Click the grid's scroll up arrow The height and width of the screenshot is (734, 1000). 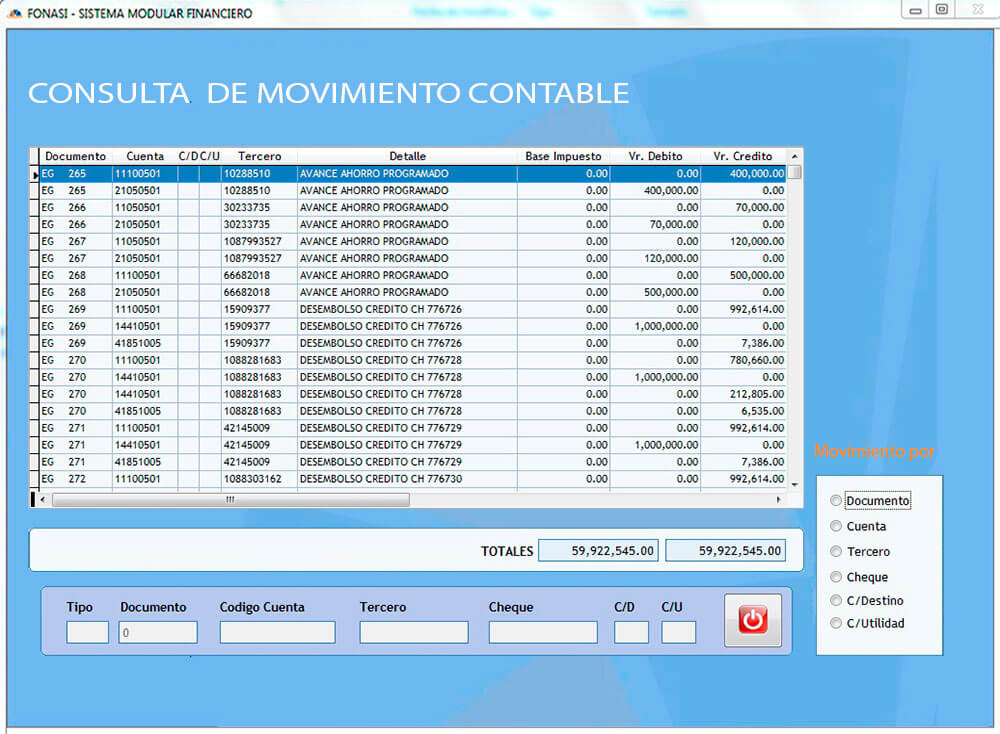(x=794, y=156)
